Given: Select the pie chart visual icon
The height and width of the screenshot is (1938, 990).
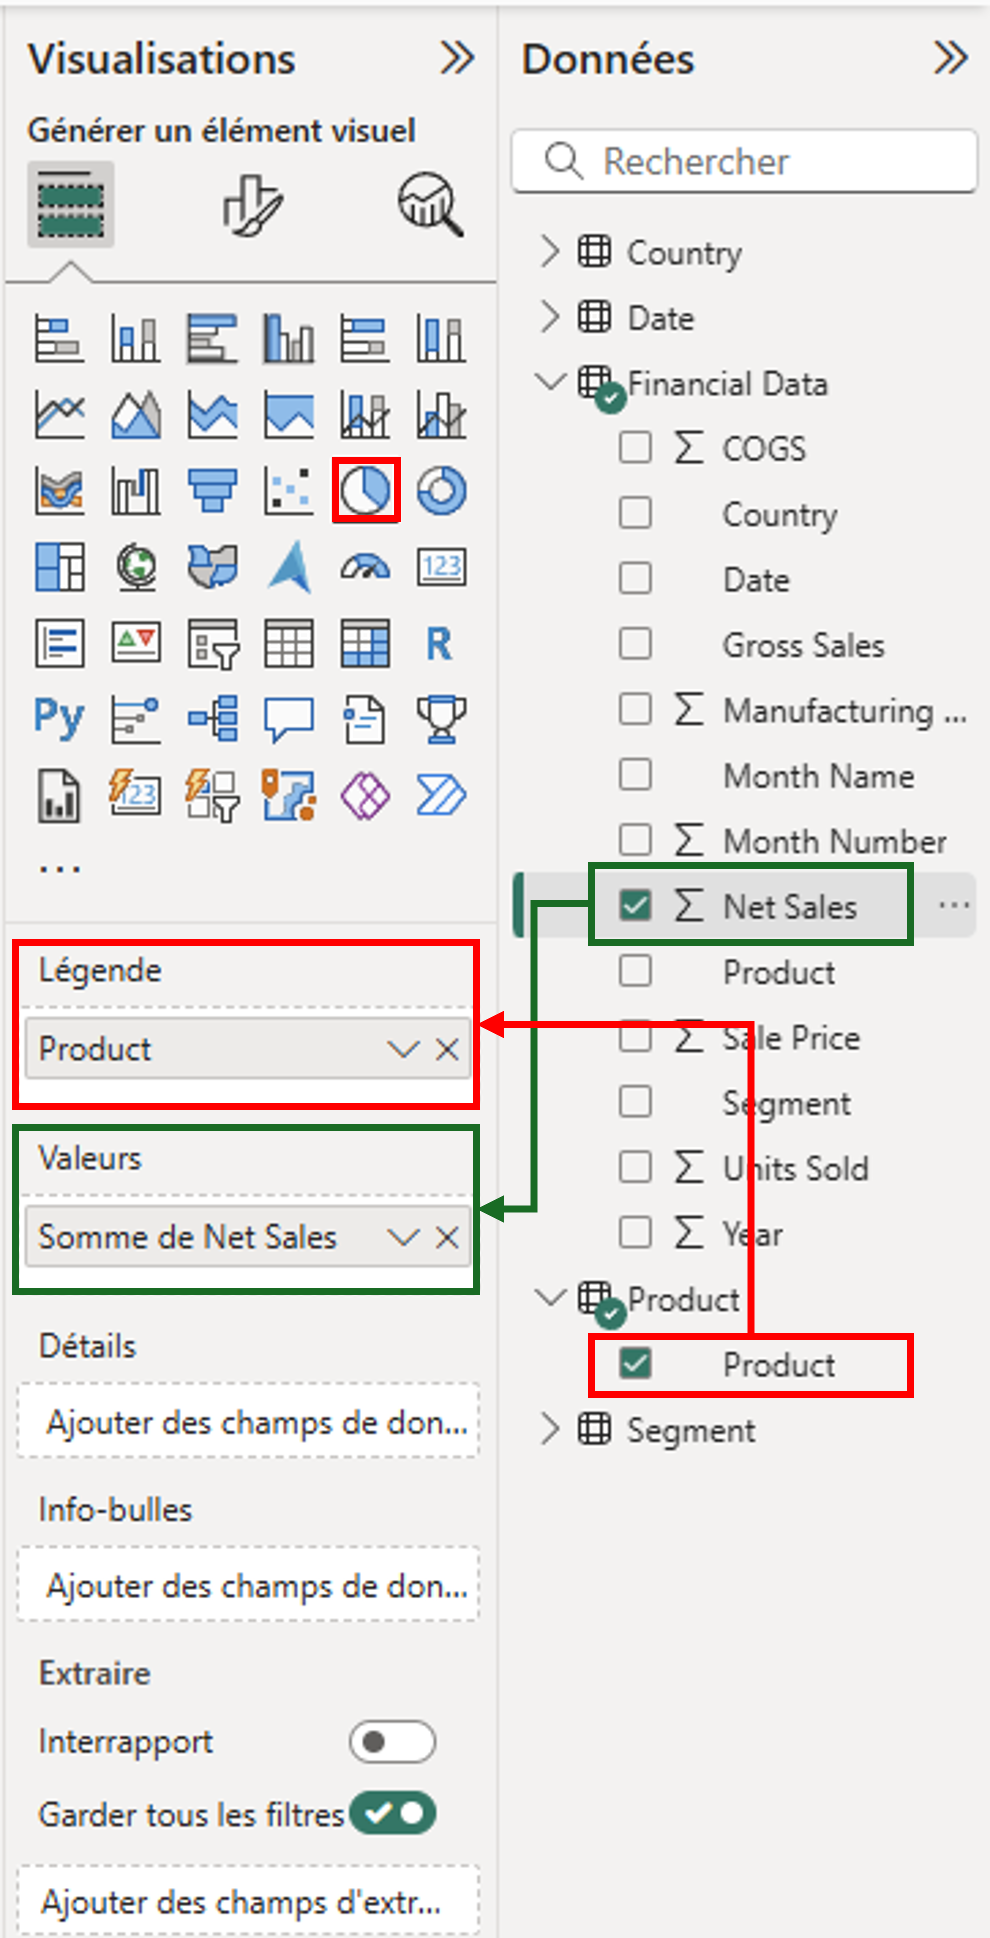Looking at the screenshot, I should [365, 490].
